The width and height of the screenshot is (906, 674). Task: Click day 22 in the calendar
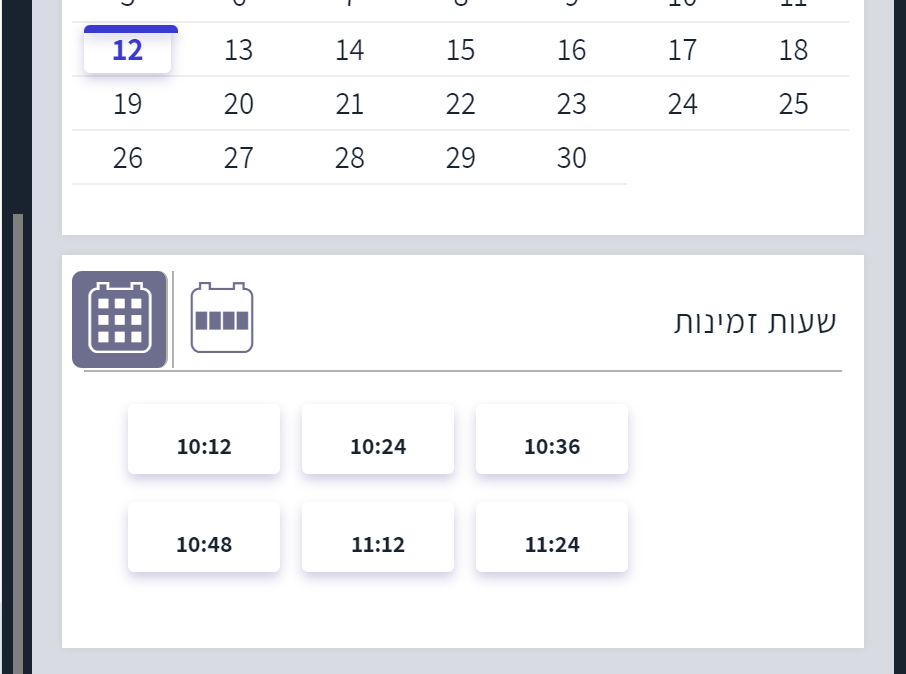pos(460,104)
